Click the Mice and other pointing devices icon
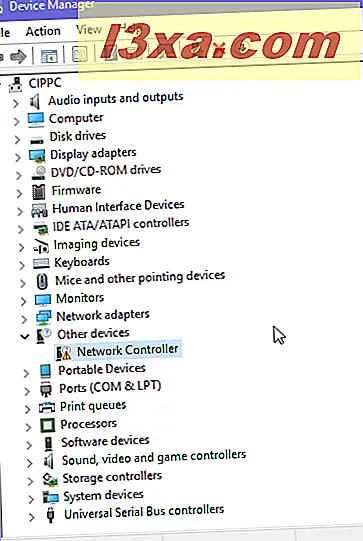This screenshot has width=363, height=541. [x=42, y=281]
